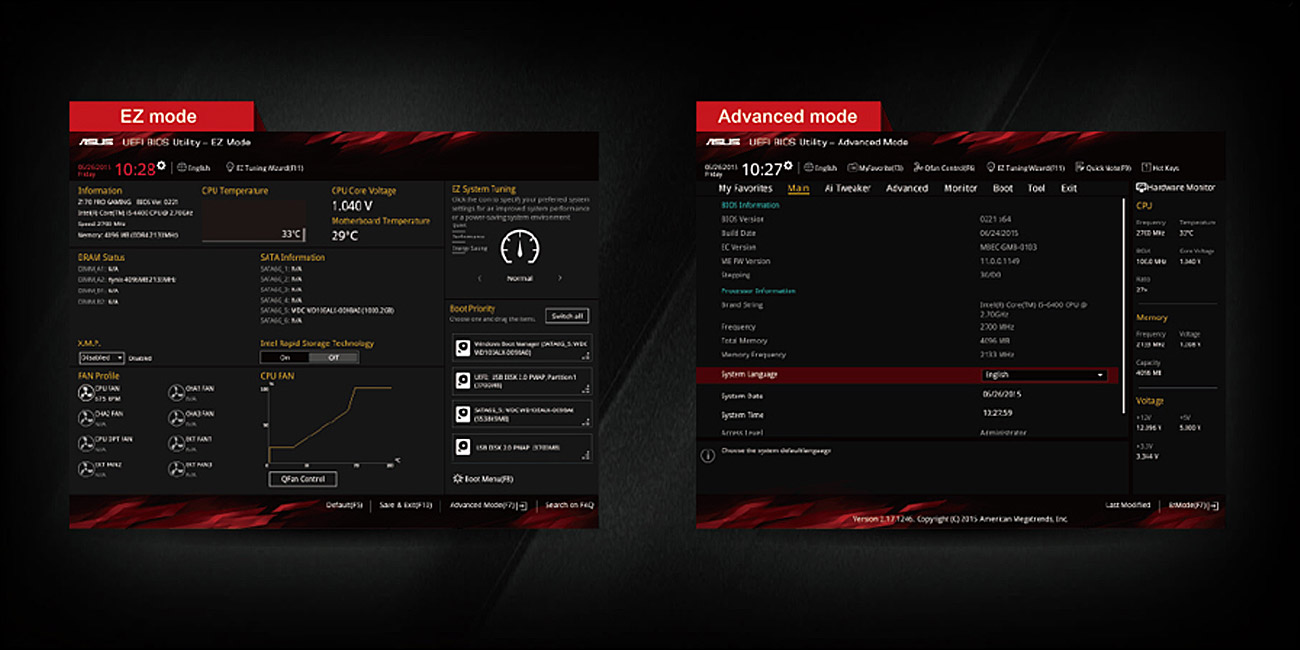Open Quick Note(F9) in Advanced mode

coord(1104,168)
